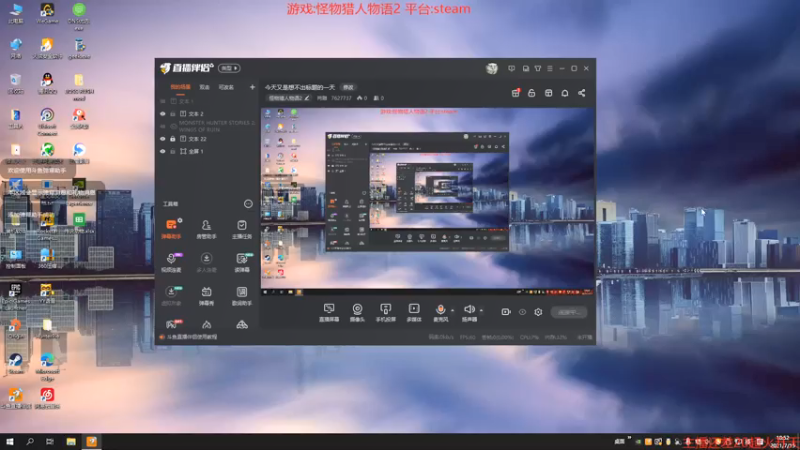
Task: Toggle visibility of 文本 2 source
Action: 163,114
